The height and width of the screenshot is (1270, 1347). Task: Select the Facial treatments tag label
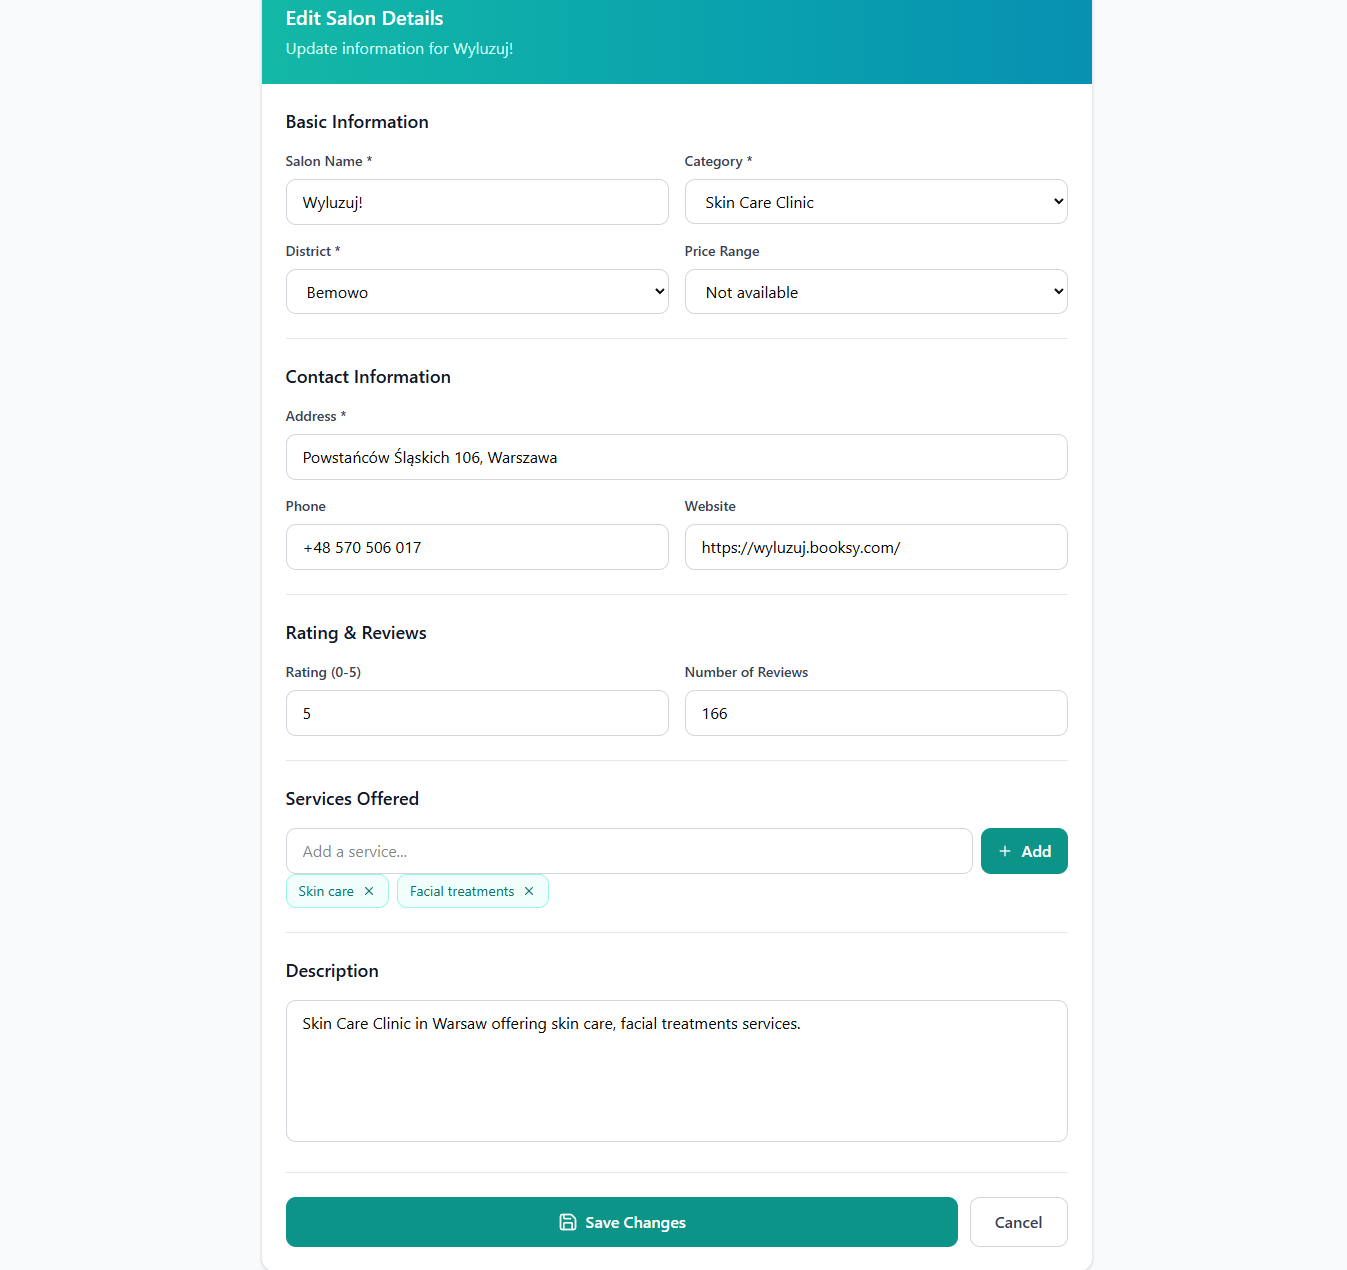click(x=462, y=891)
